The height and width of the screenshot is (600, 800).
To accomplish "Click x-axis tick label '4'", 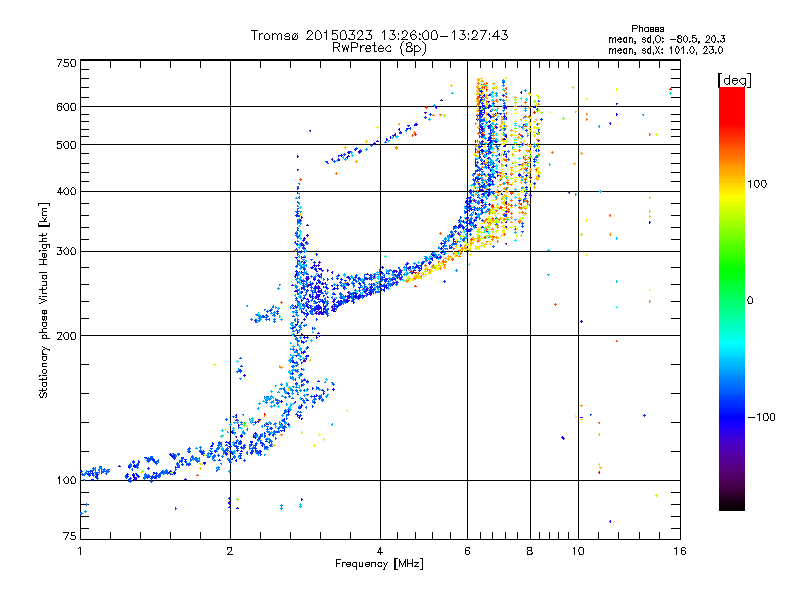I will click(380, 551).
